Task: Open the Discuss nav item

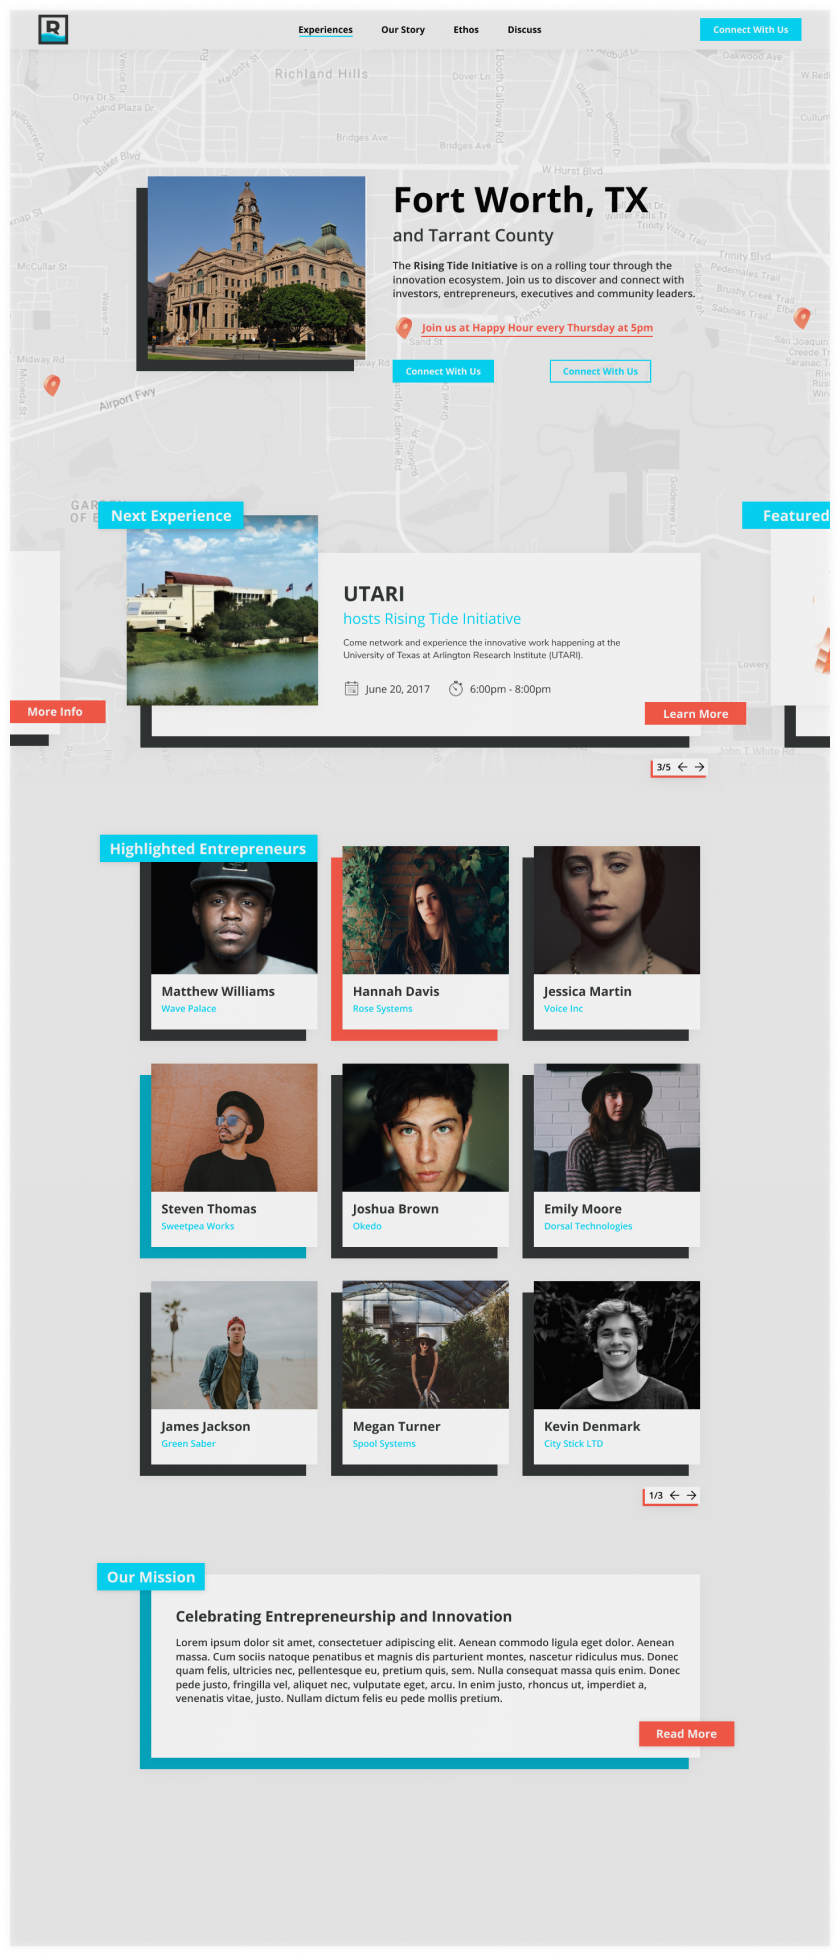Action: pos(524,30)
